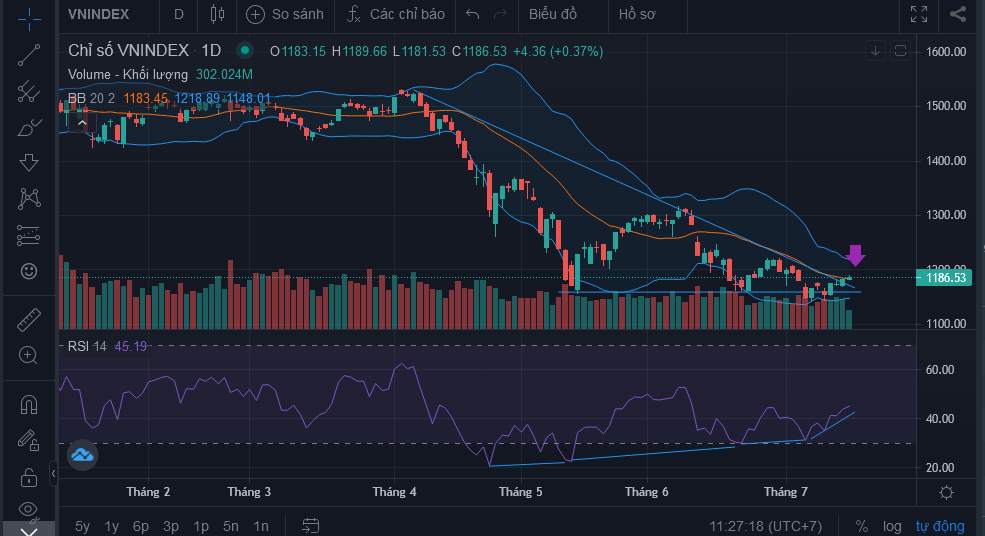The height and width of the screenshot is (536, 985).
Task: Open Các chỉ báo indicators button
Action: pyautogui.click(x=395, y=14)
